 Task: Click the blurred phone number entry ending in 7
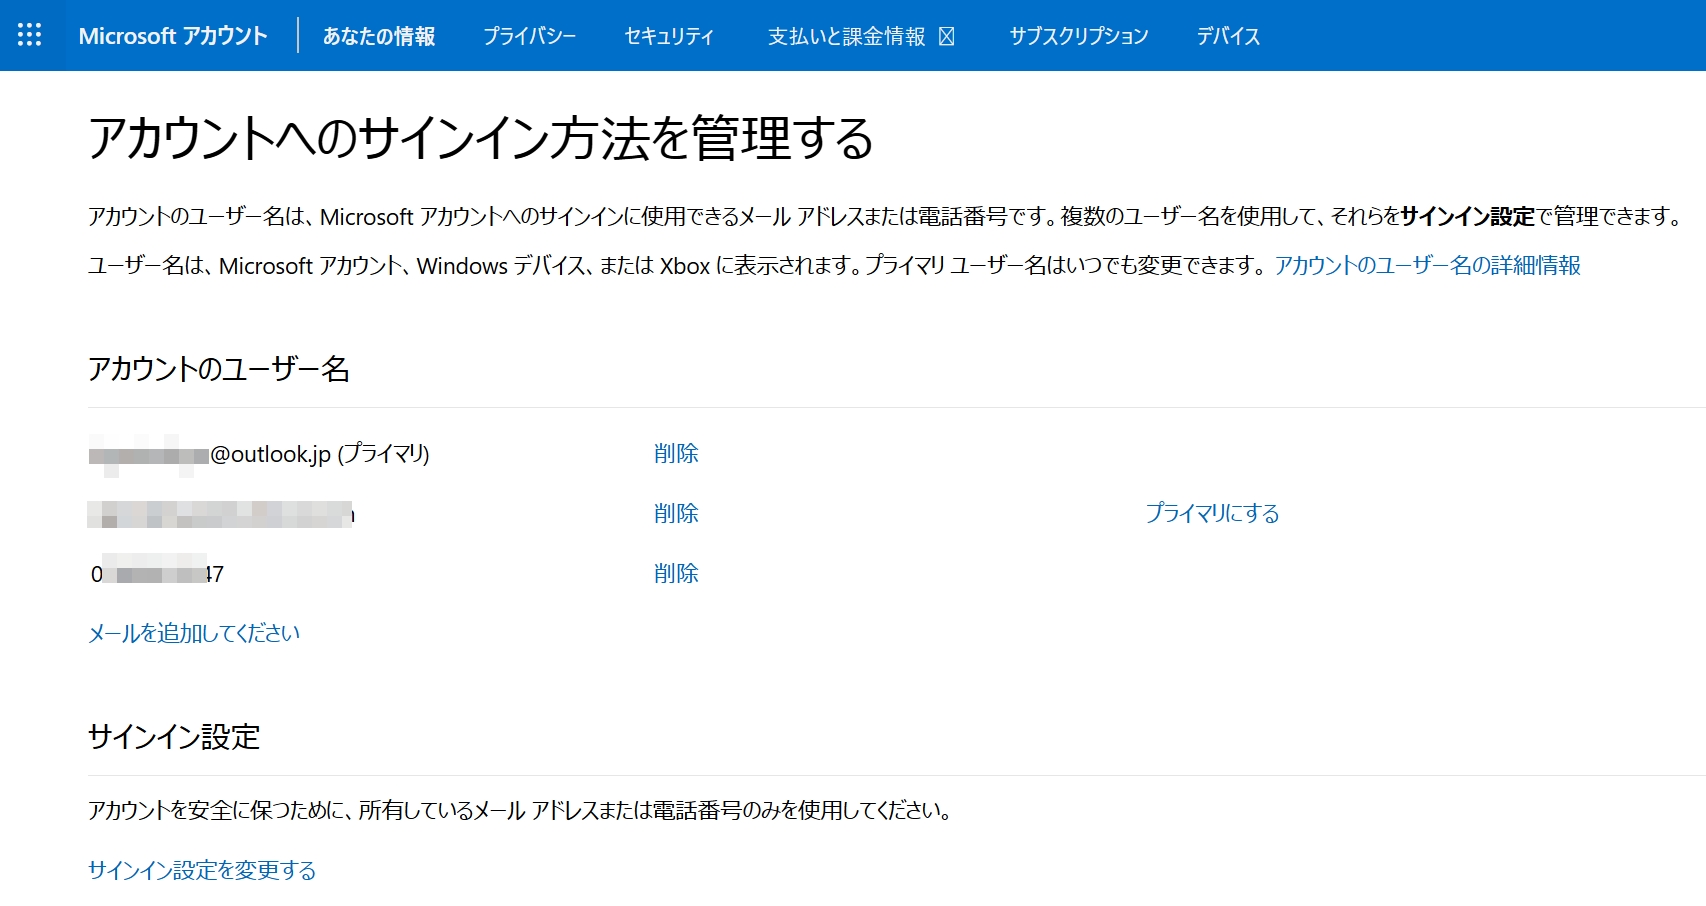coord(157,573)
